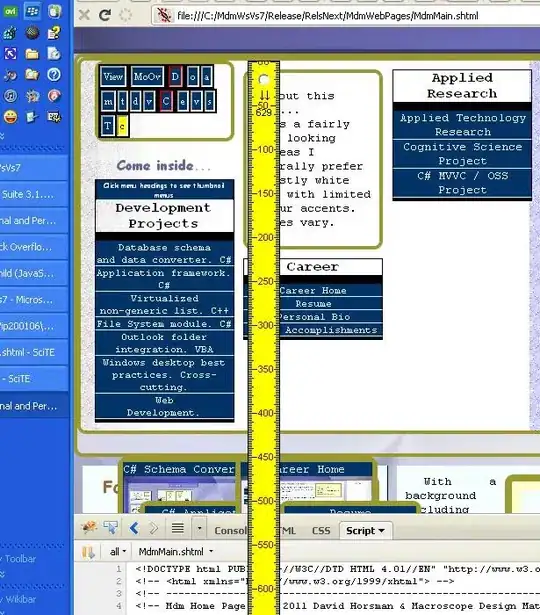Activate the Firebug element inspect pointer icon
Screen dimensions: 540x615
111,528
